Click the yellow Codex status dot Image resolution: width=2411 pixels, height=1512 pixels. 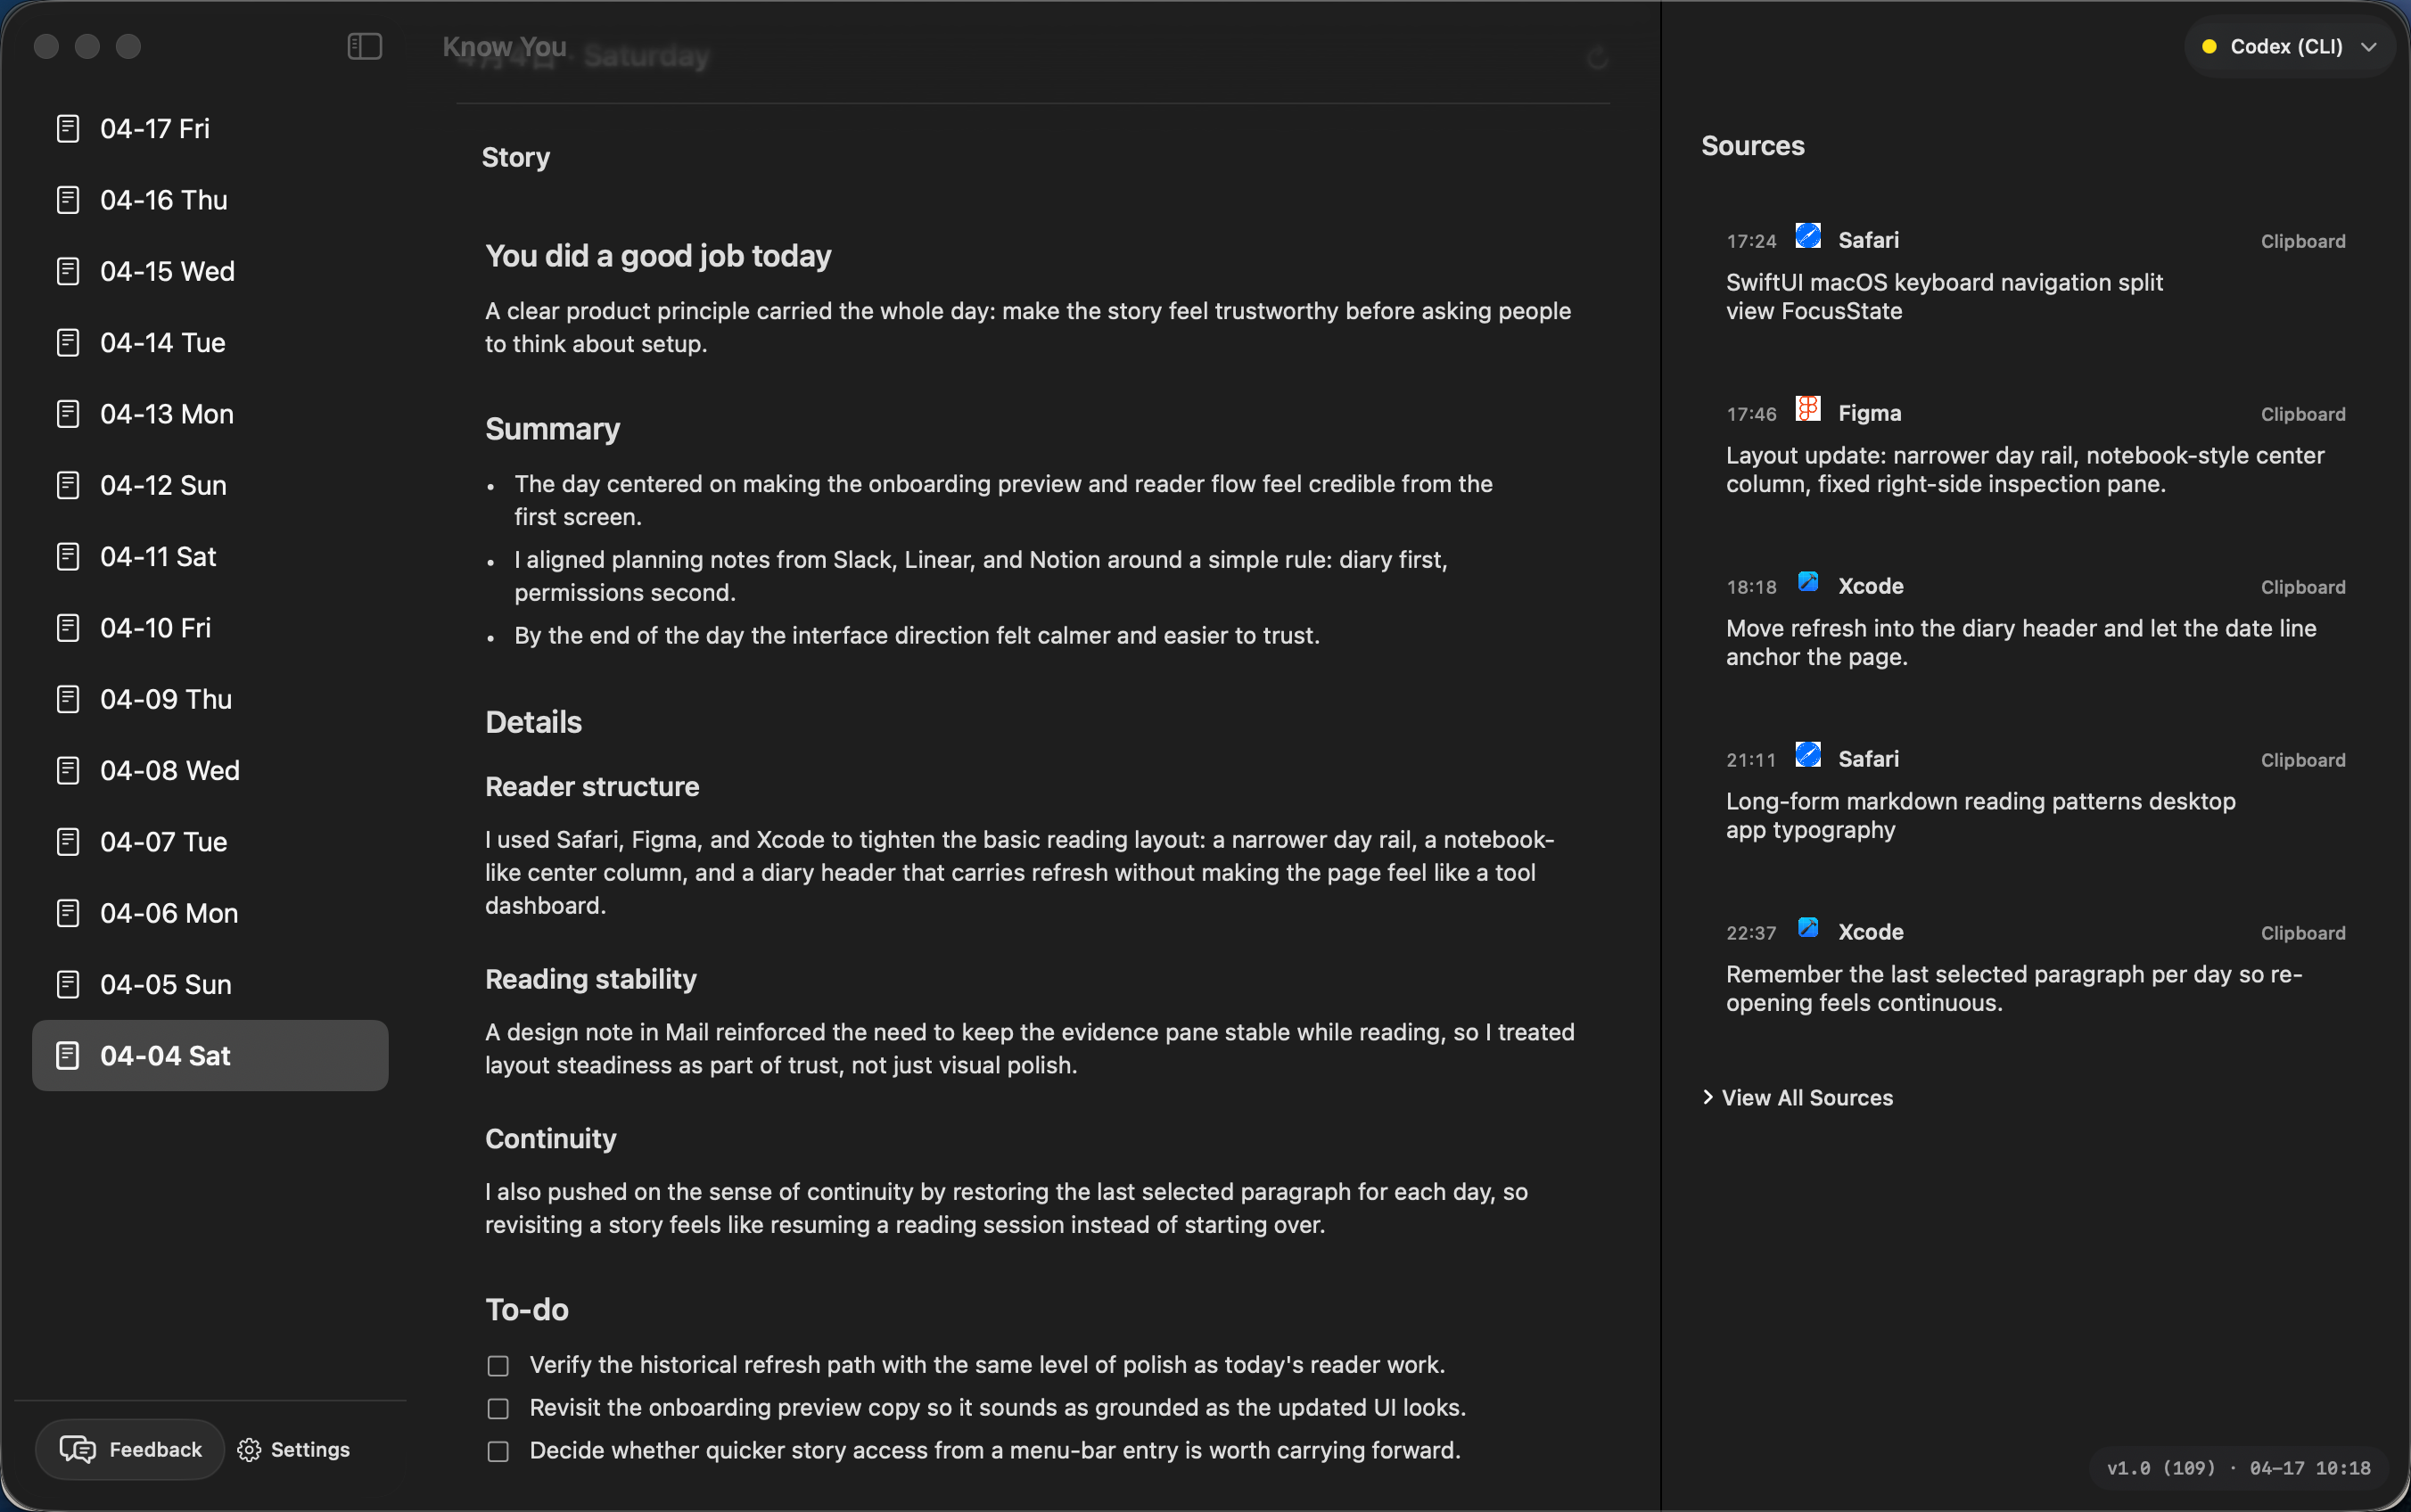coord(2210,46)
